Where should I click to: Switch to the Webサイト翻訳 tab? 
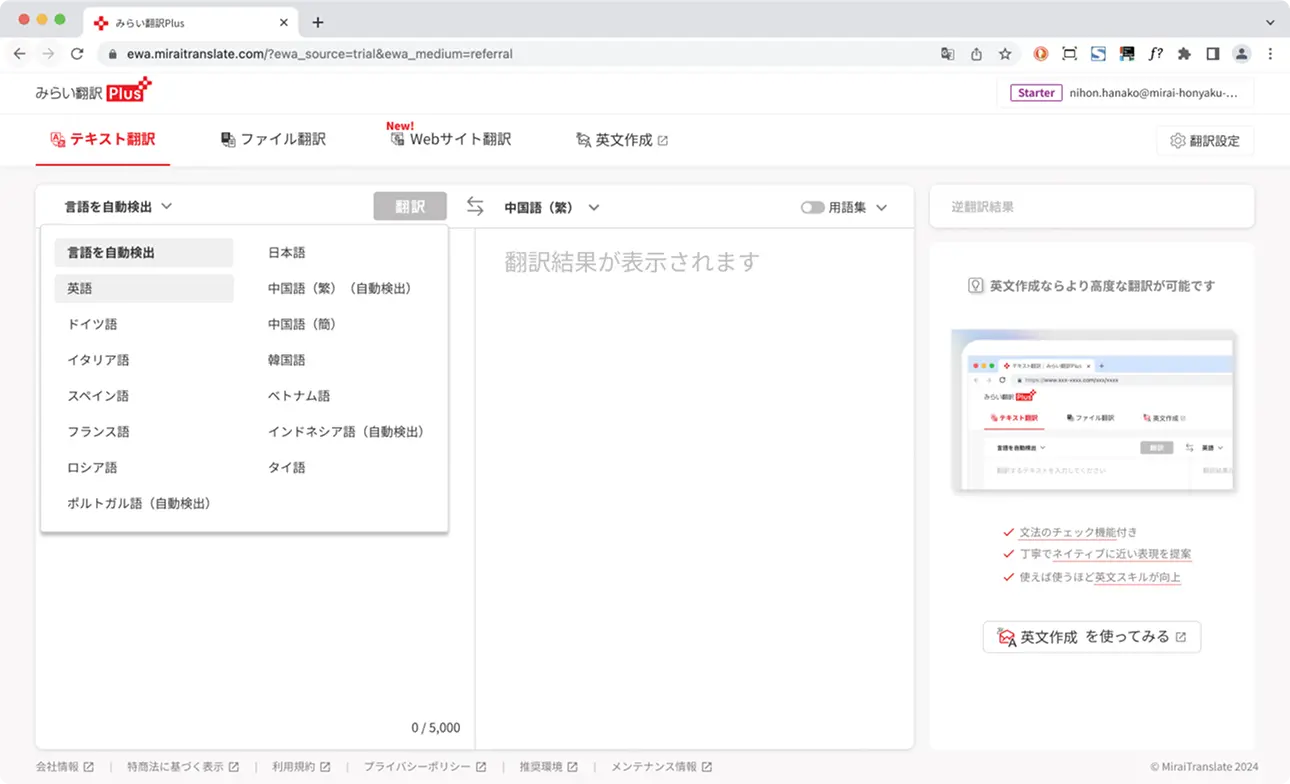click(x=451, y=140)
